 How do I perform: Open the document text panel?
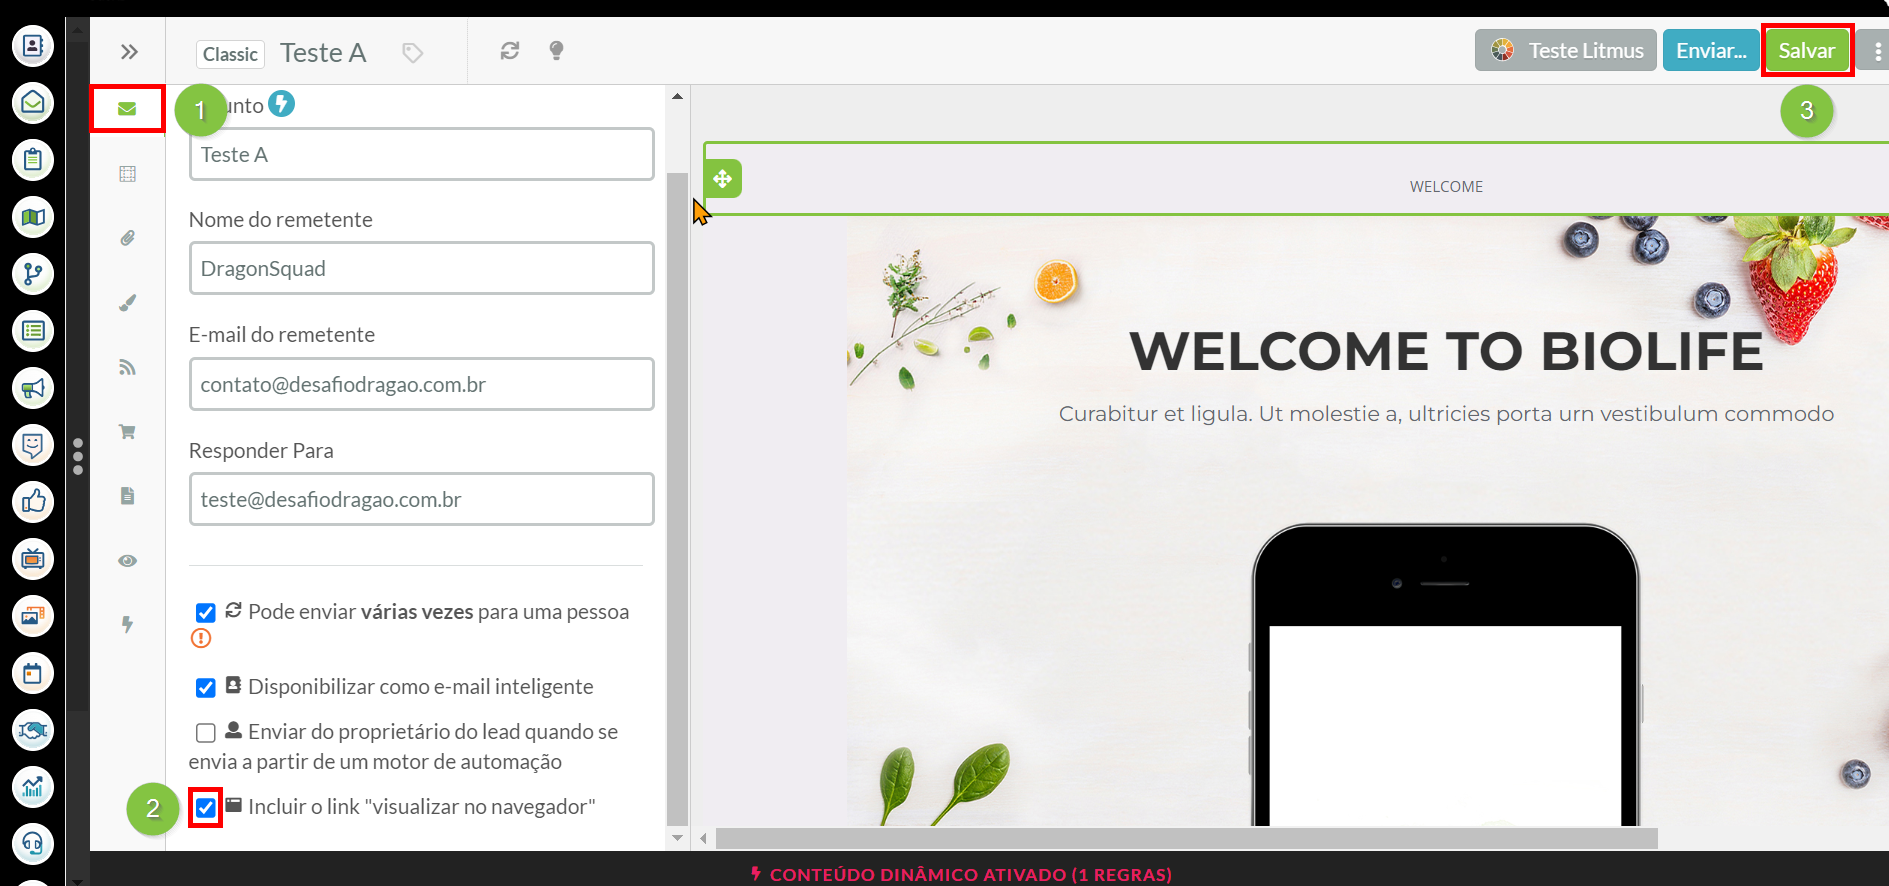(127, 496)
